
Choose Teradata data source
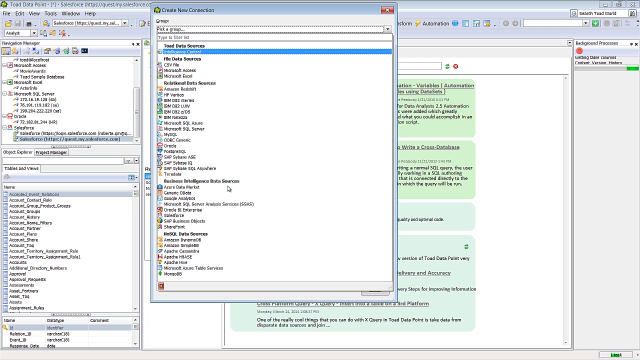pos(172,174)
